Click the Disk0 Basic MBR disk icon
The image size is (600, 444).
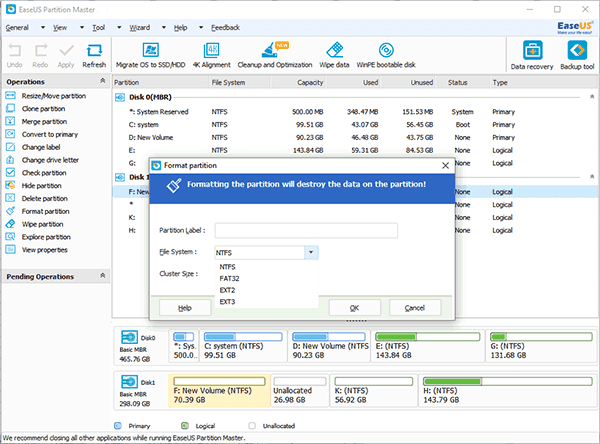[x=129, y=337]
